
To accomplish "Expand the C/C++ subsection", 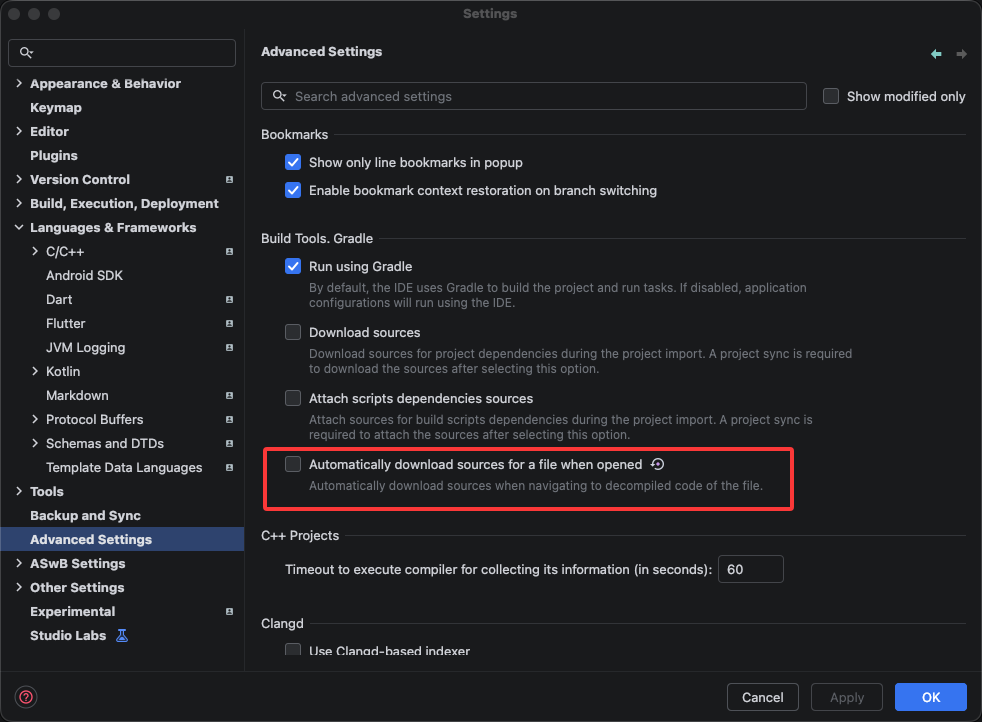I will pos(35,252).
